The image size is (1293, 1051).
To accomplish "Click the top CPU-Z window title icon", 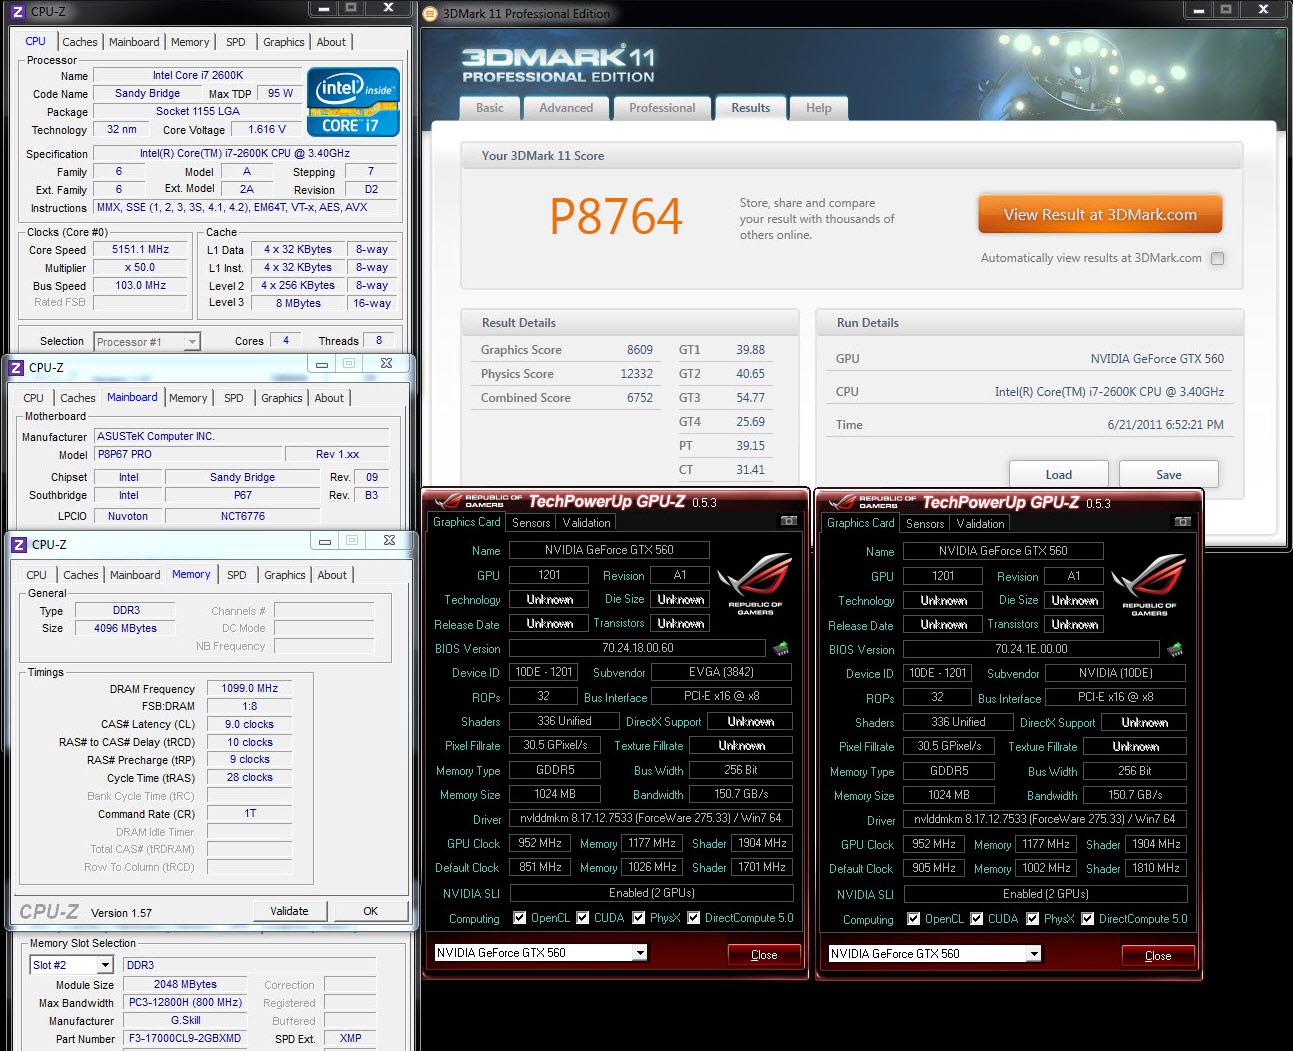I will click(x=17, y=12).
